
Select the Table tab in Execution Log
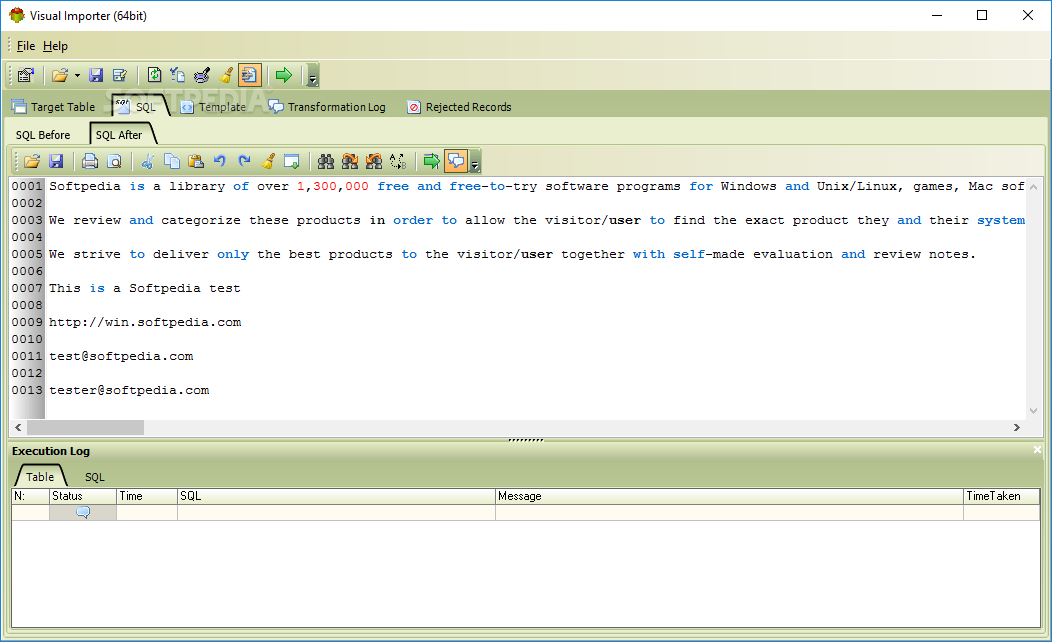pyautogui.click(x=40, y=477)
